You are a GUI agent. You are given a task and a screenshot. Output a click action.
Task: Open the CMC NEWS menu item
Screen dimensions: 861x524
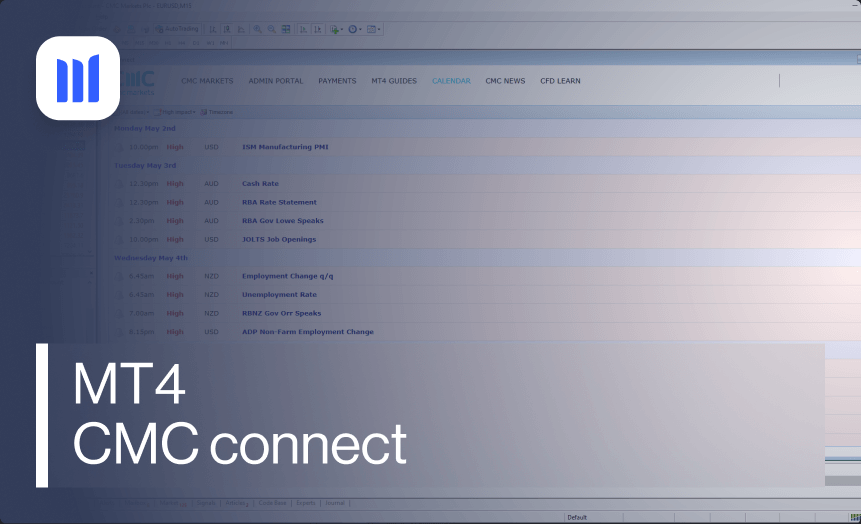[x=505, y=81]
